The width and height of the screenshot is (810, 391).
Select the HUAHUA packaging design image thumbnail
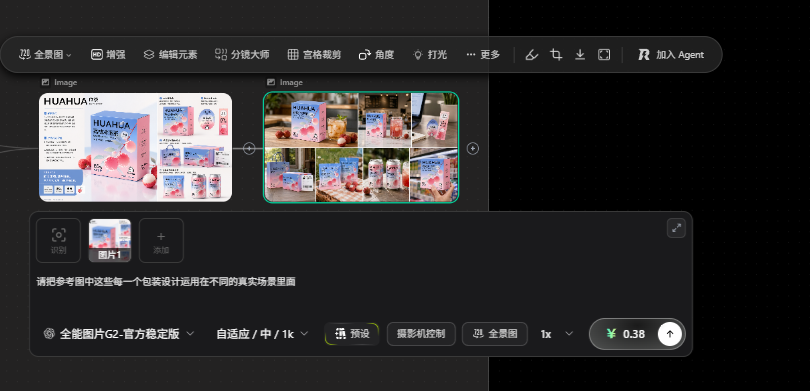[136, 147]
